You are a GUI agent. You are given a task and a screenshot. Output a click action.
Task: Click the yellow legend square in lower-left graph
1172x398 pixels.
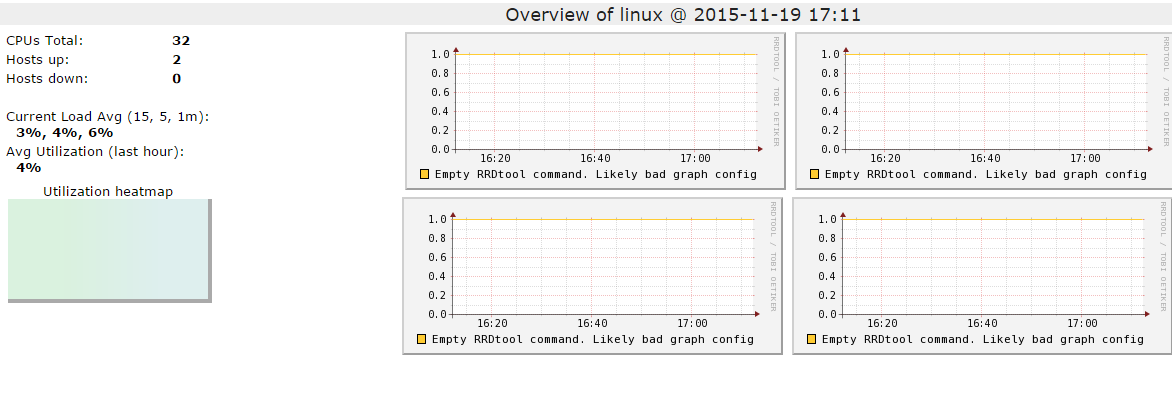point(422,340)
